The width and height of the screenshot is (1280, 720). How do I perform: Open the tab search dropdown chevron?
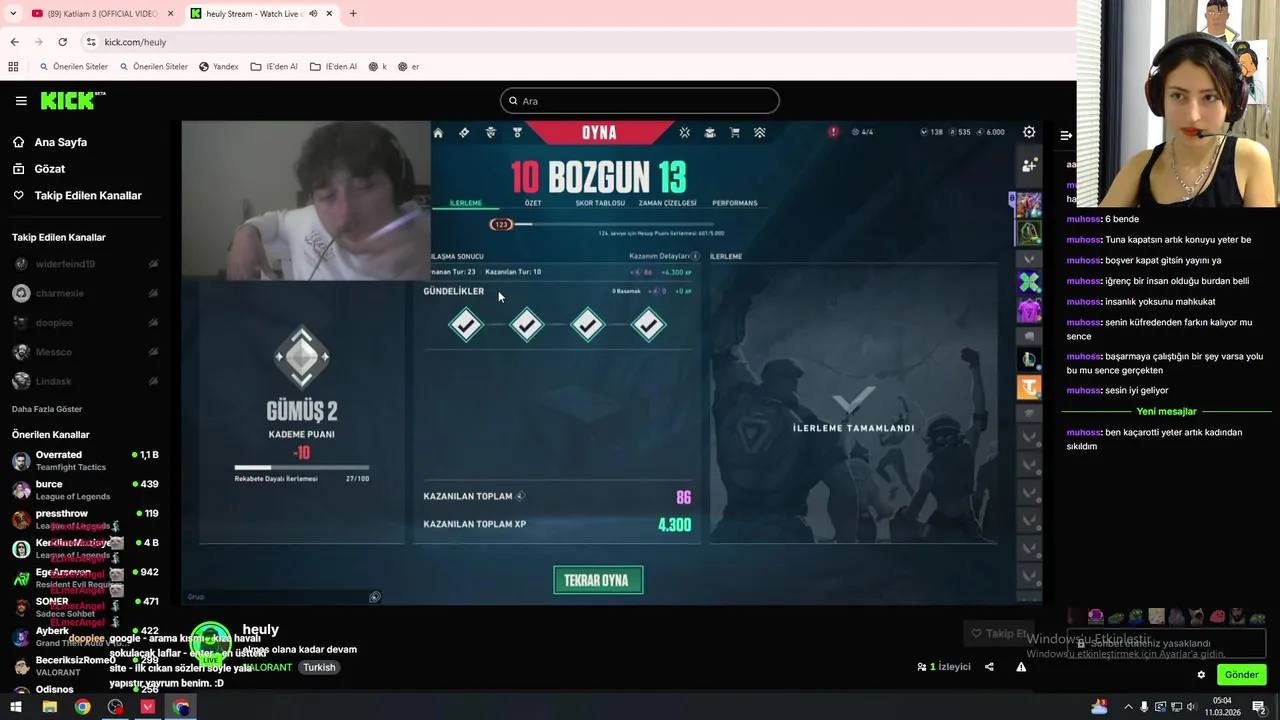coord(13,14)
